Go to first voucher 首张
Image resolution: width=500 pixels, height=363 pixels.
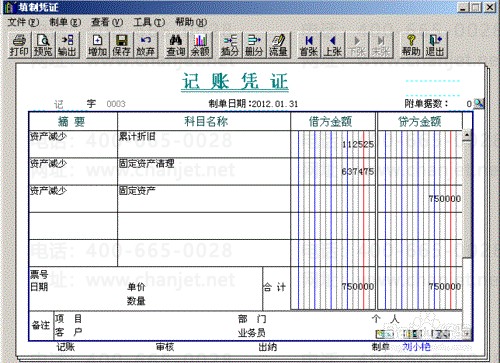click(x=309, y=45)
